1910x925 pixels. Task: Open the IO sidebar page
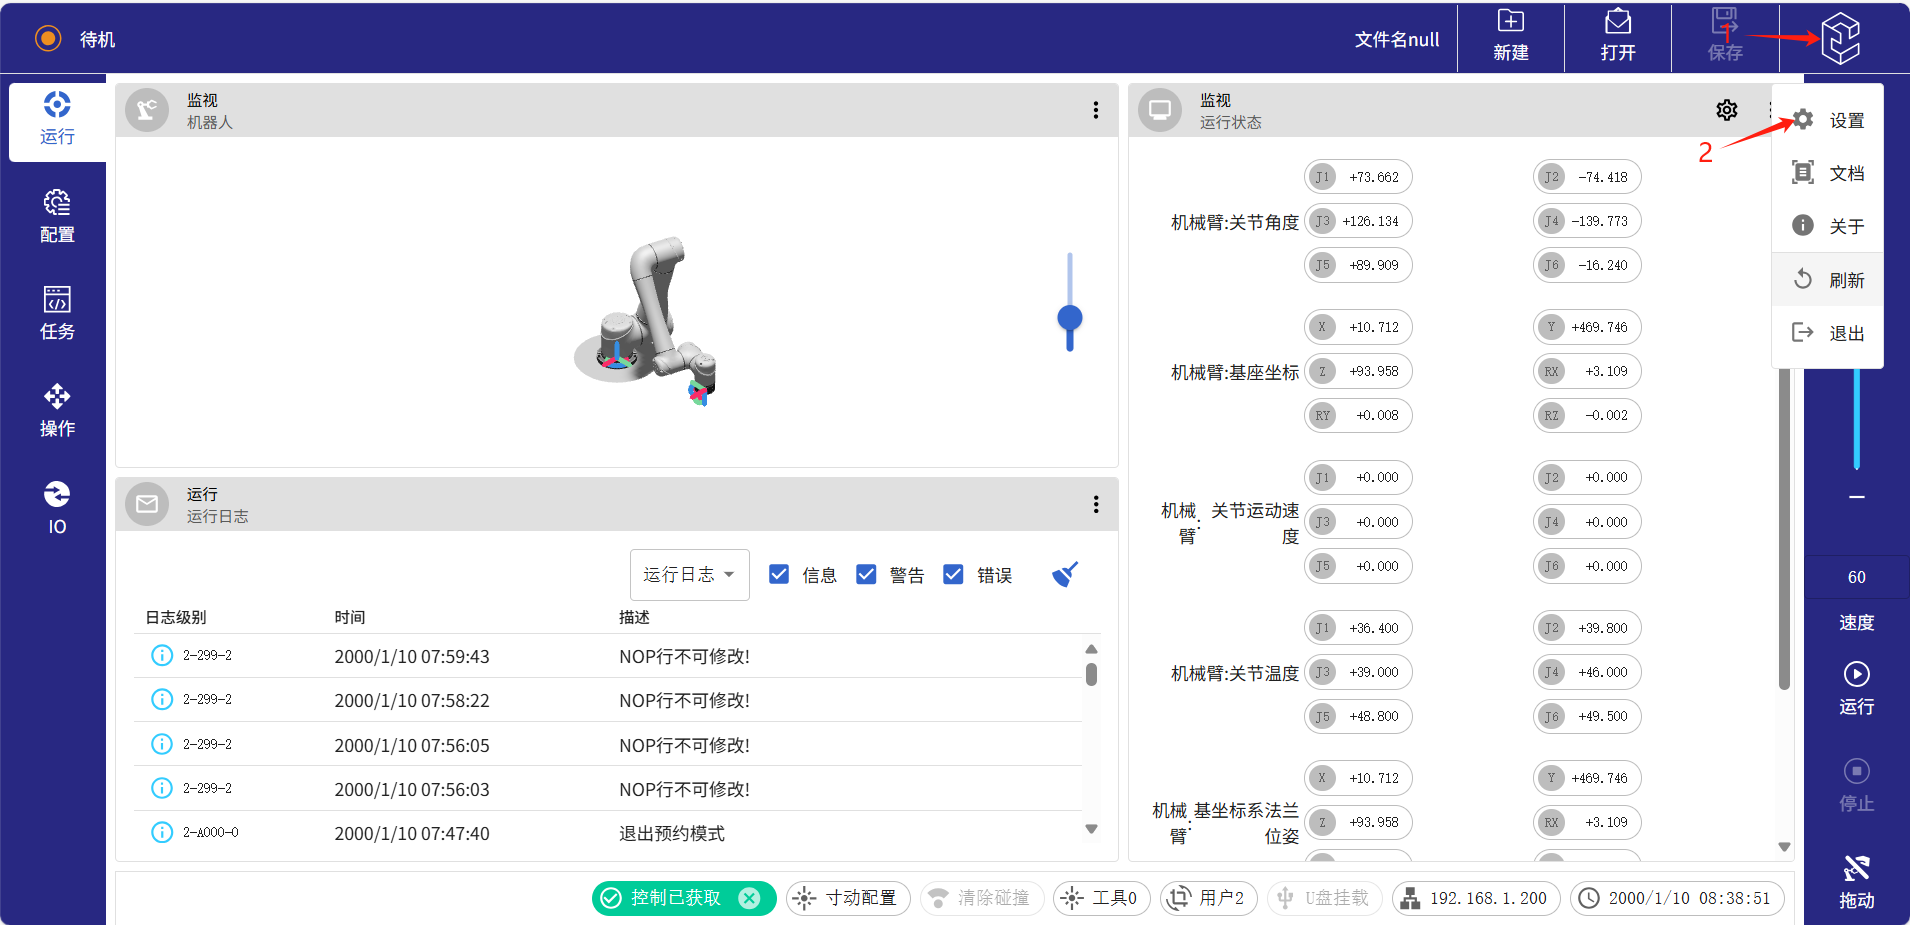[57, 508]
